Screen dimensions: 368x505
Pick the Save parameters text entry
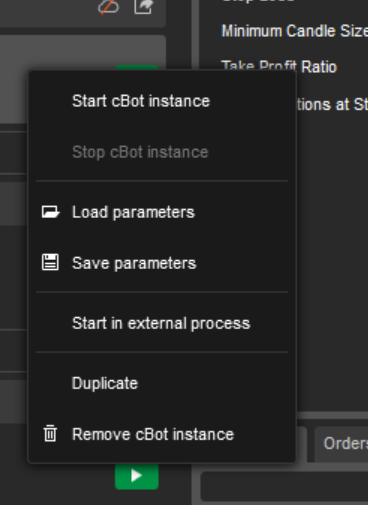[x=134, y=263]
